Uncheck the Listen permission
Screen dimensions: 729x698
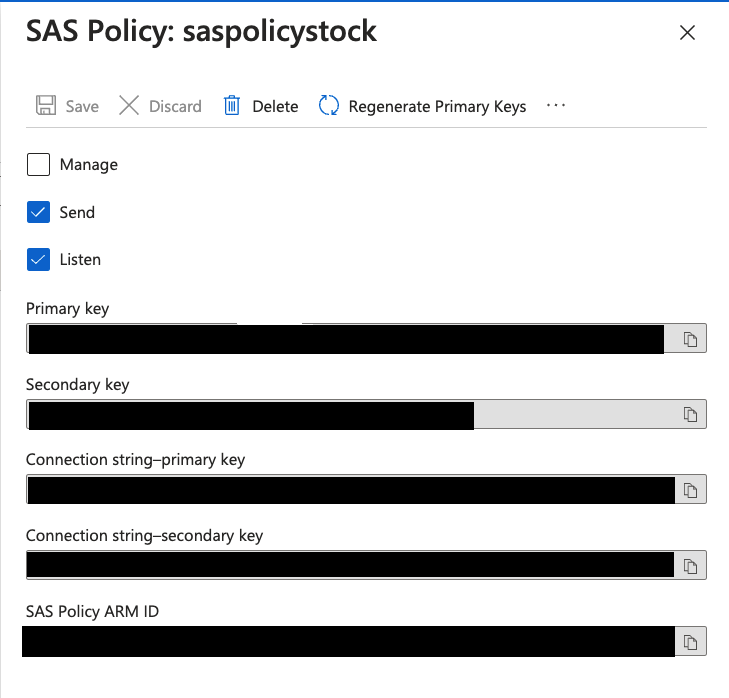point(38,260)
